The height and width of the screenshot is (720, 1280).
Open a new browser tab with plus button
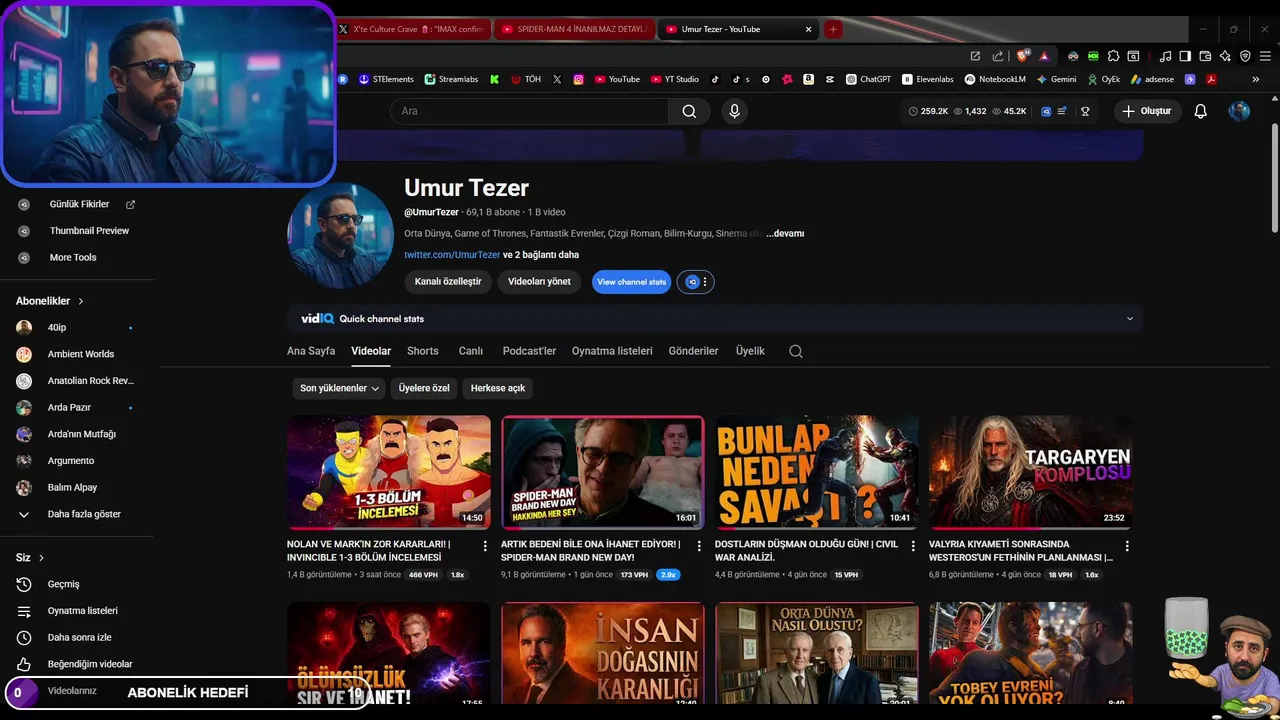[x=833, y=29]
